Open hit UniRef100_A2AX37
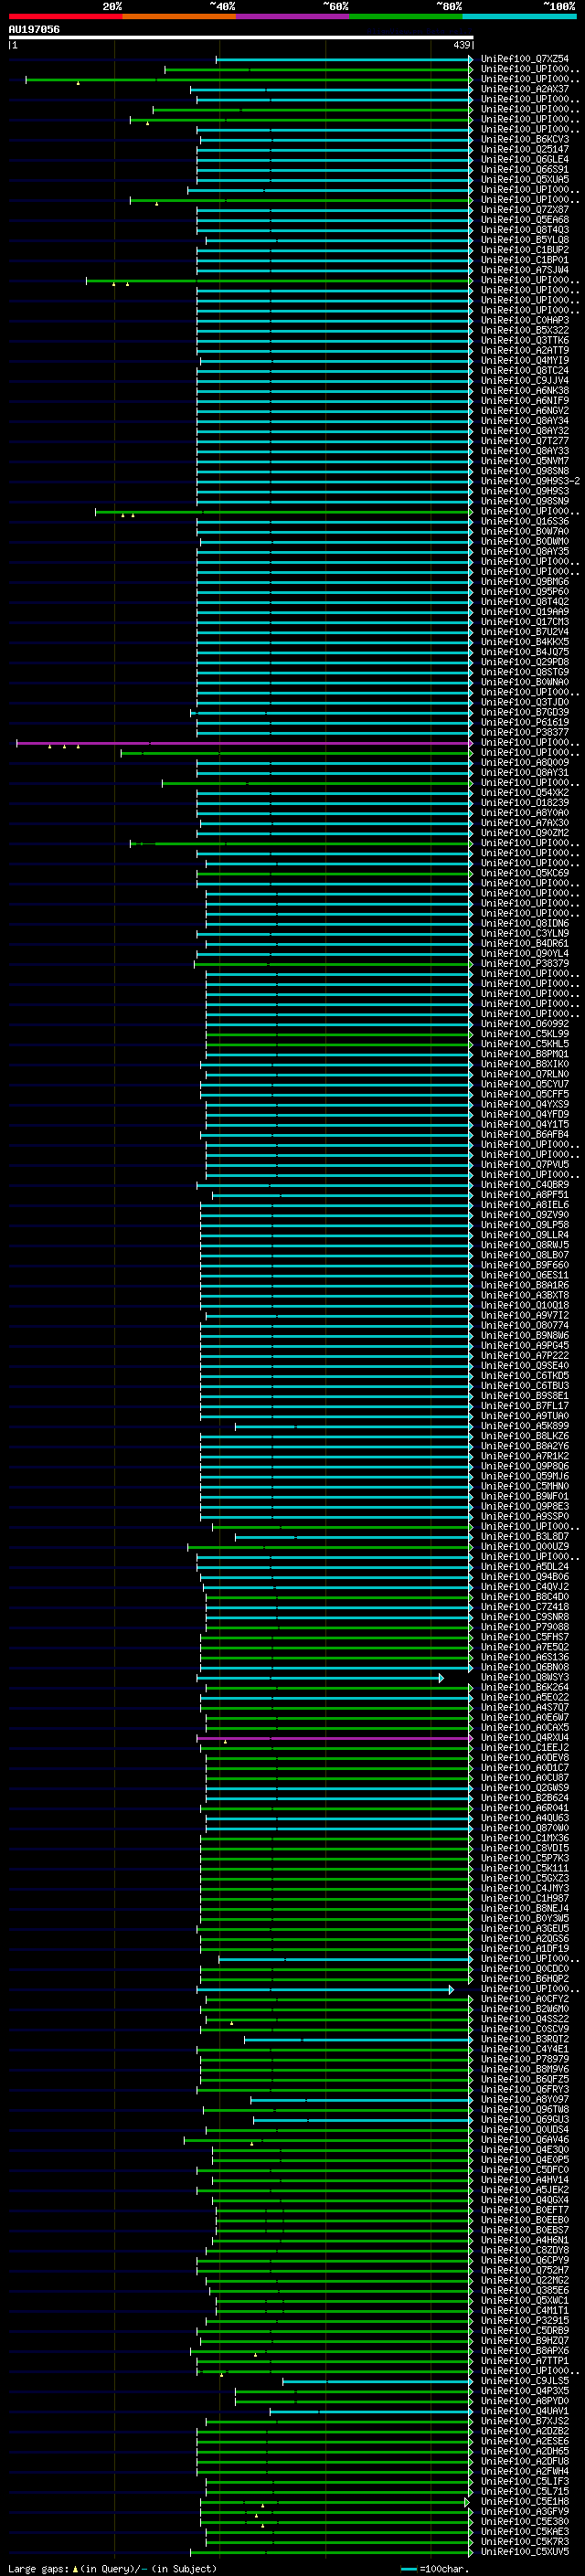The width and height of the screenshot is (585, 2576). [x=524, y=89]
